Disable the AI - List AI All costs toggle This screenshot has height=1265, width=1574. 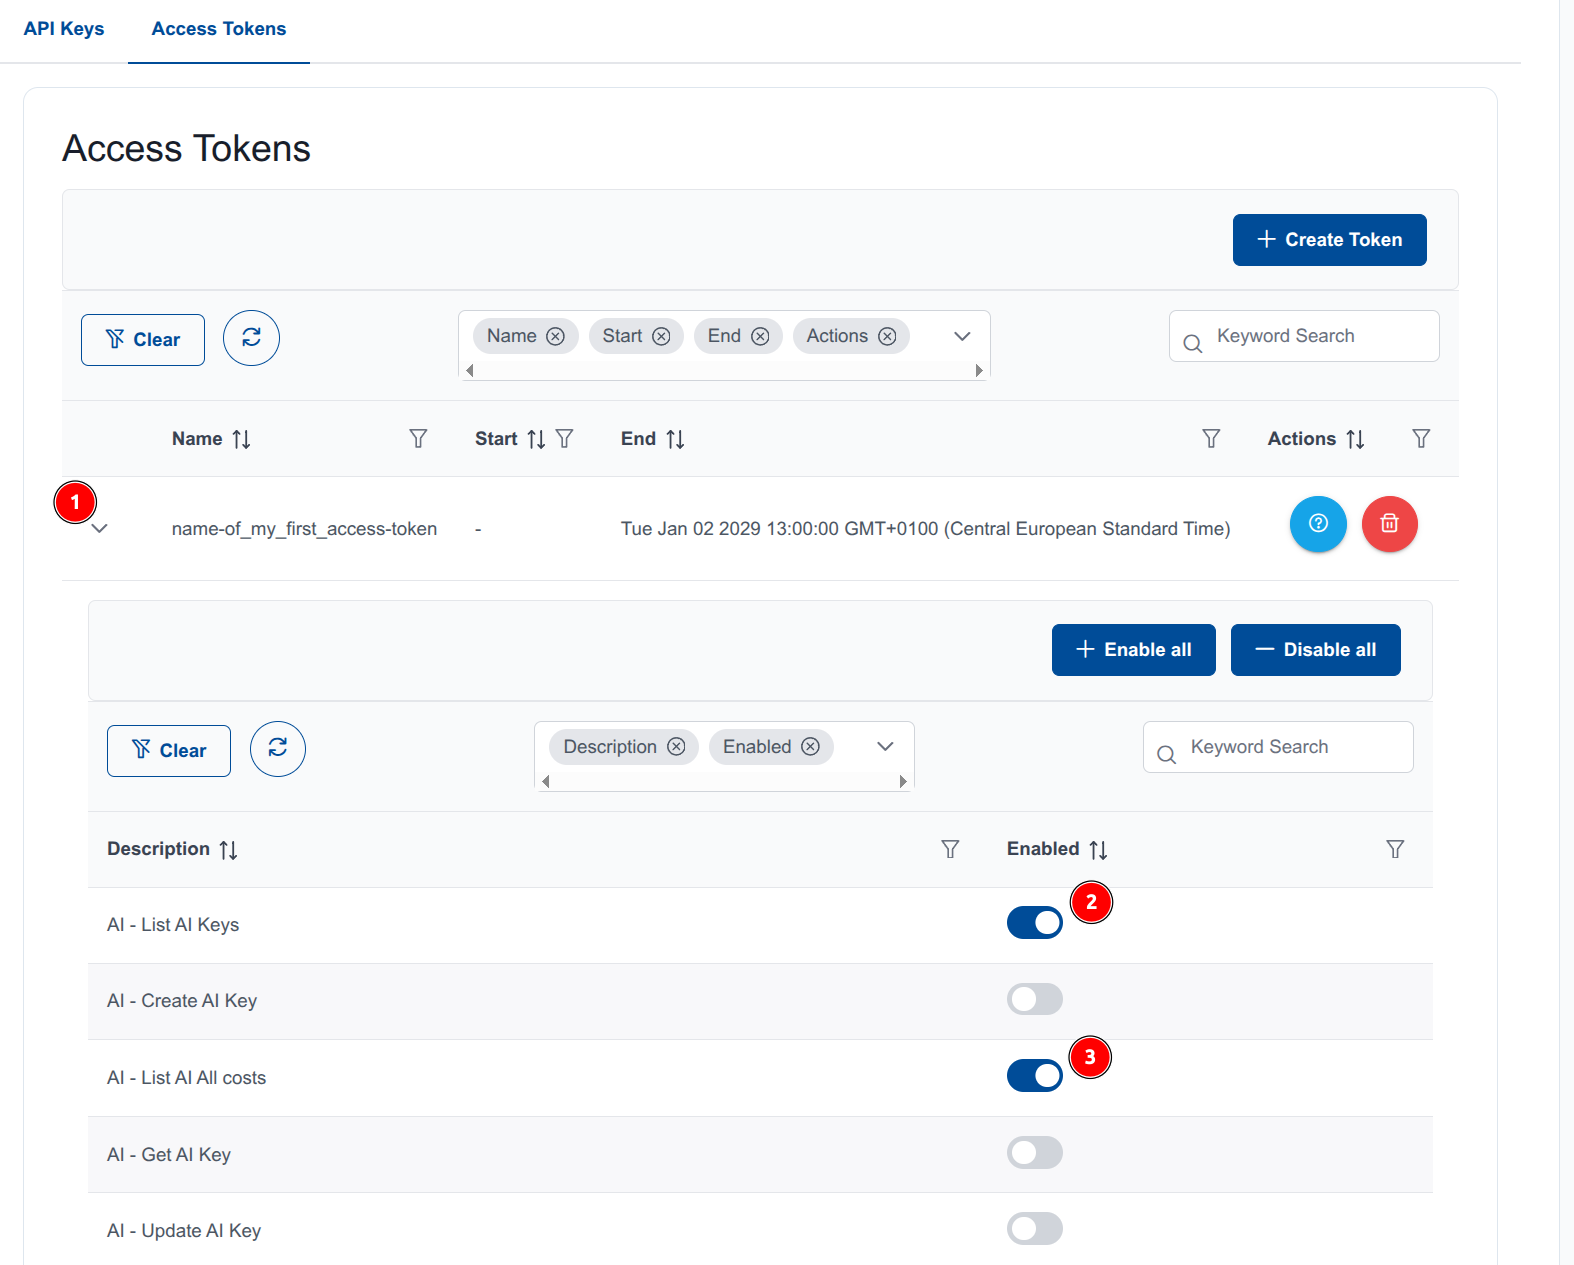pyautogui.click(x=1035, y=1076)
